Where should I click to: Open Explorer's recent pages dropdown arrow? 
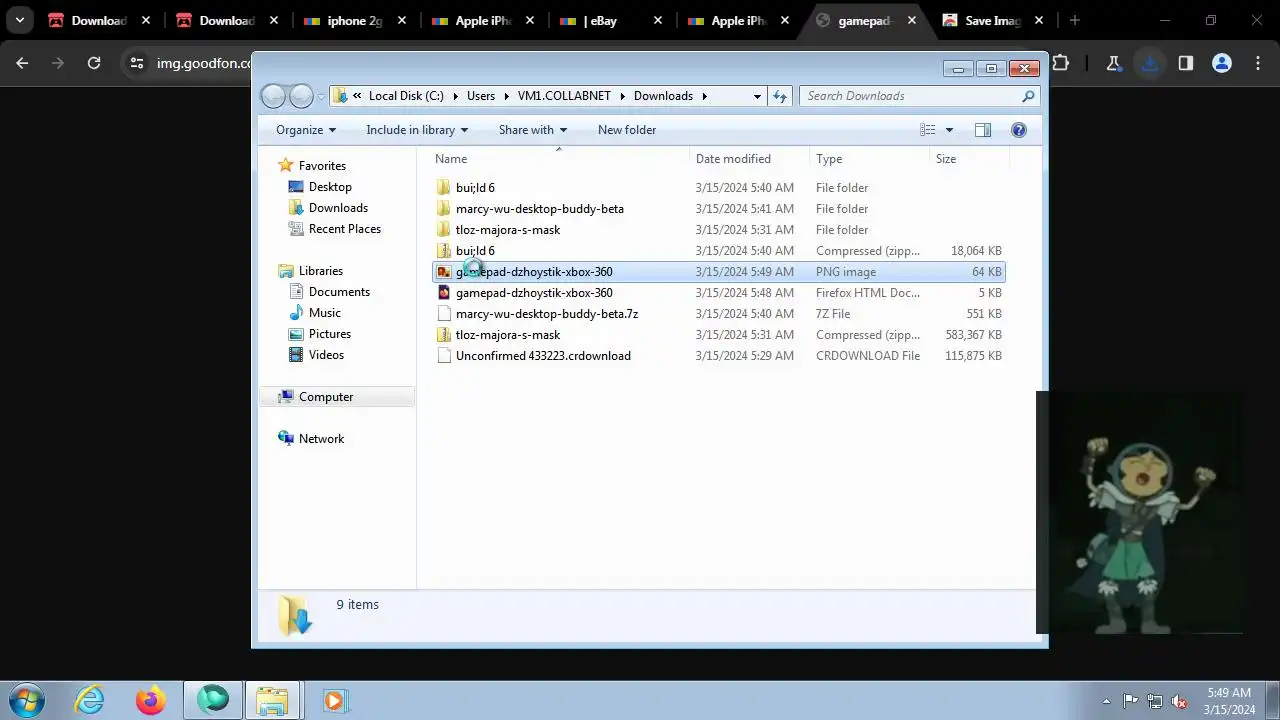pos(321,97)
